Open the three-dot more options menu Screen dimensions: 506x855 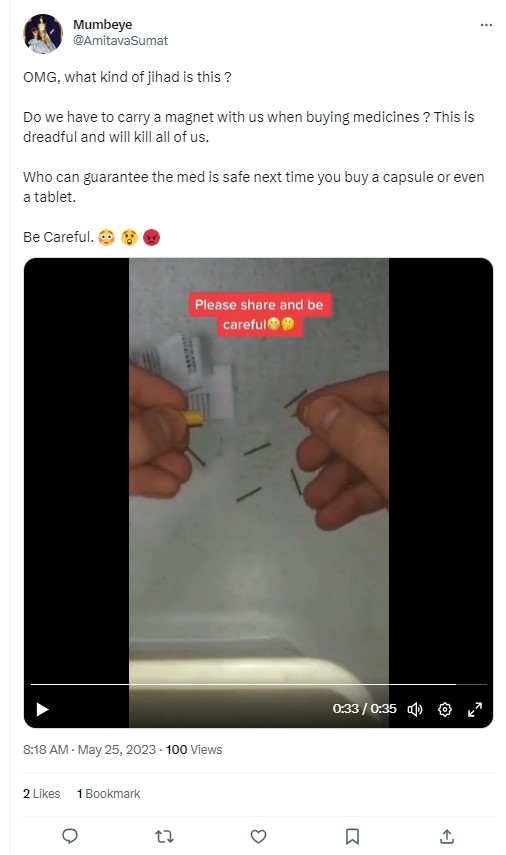[486, 25]
